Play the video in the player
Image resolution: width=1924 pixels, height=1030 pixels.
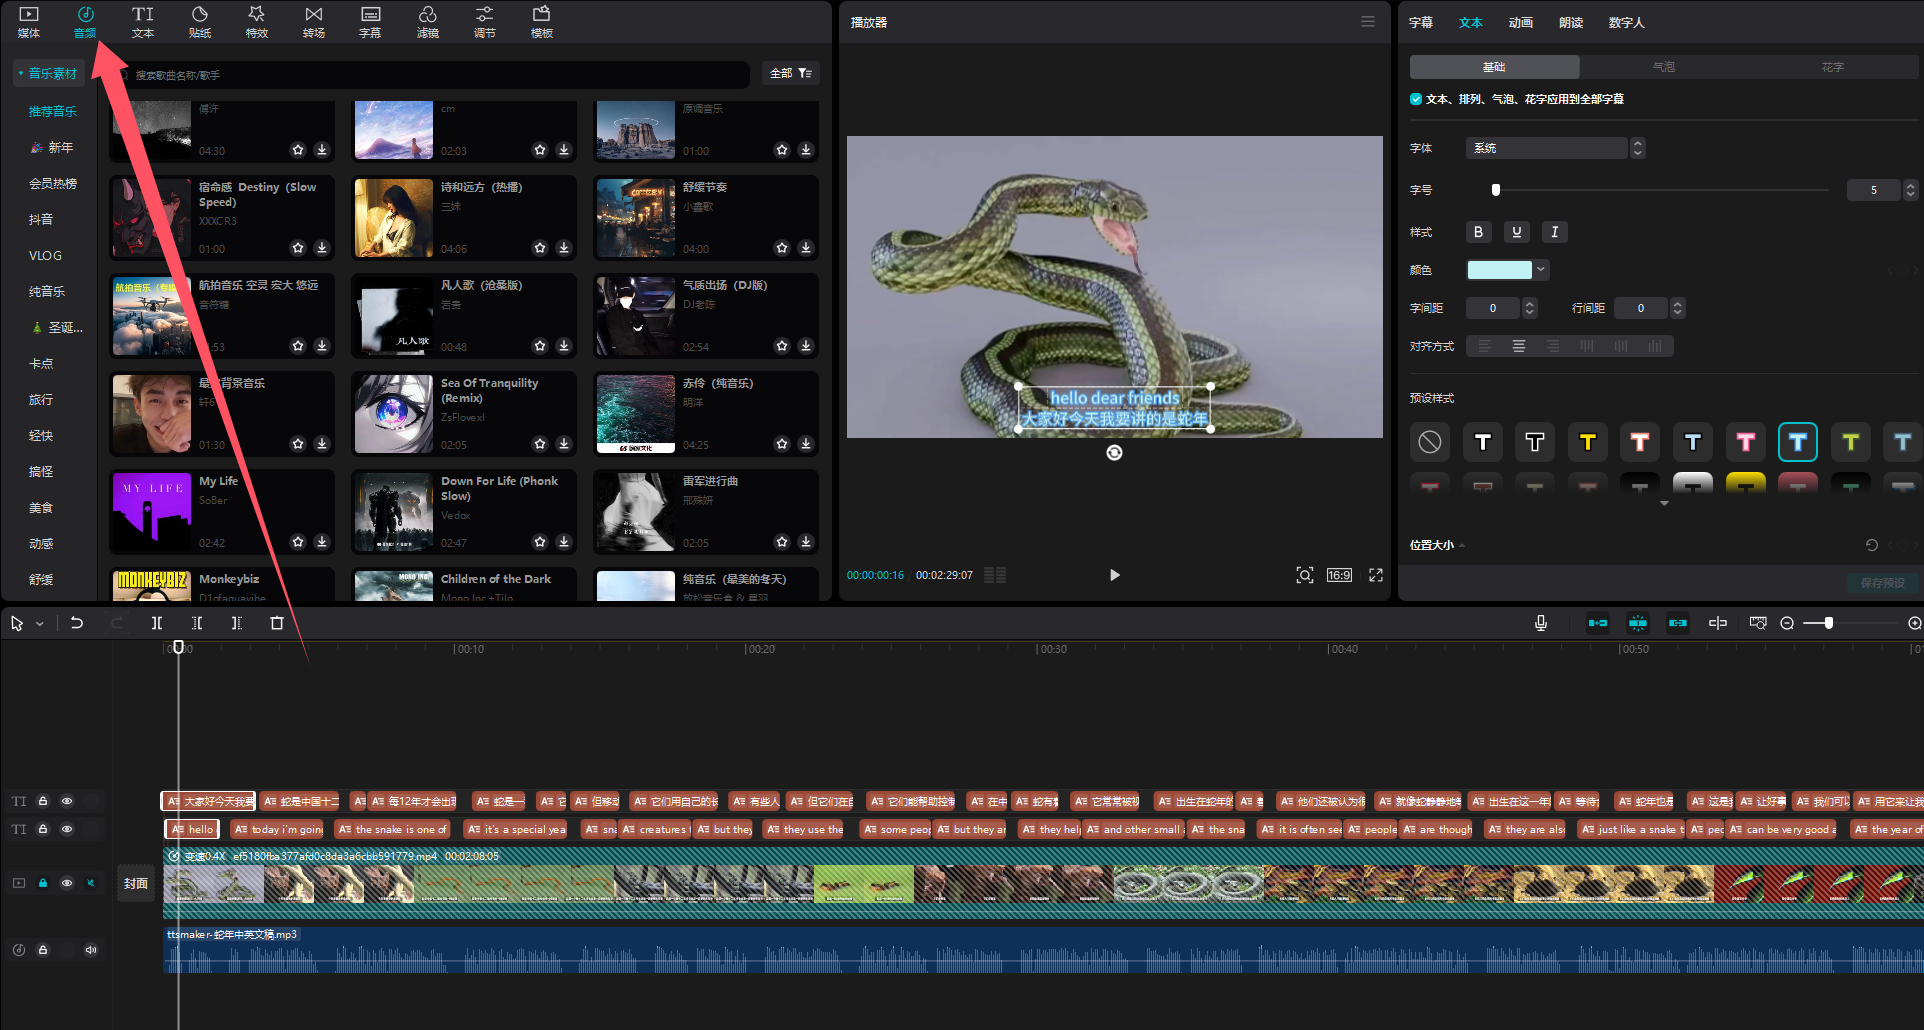pos(1115,575)
